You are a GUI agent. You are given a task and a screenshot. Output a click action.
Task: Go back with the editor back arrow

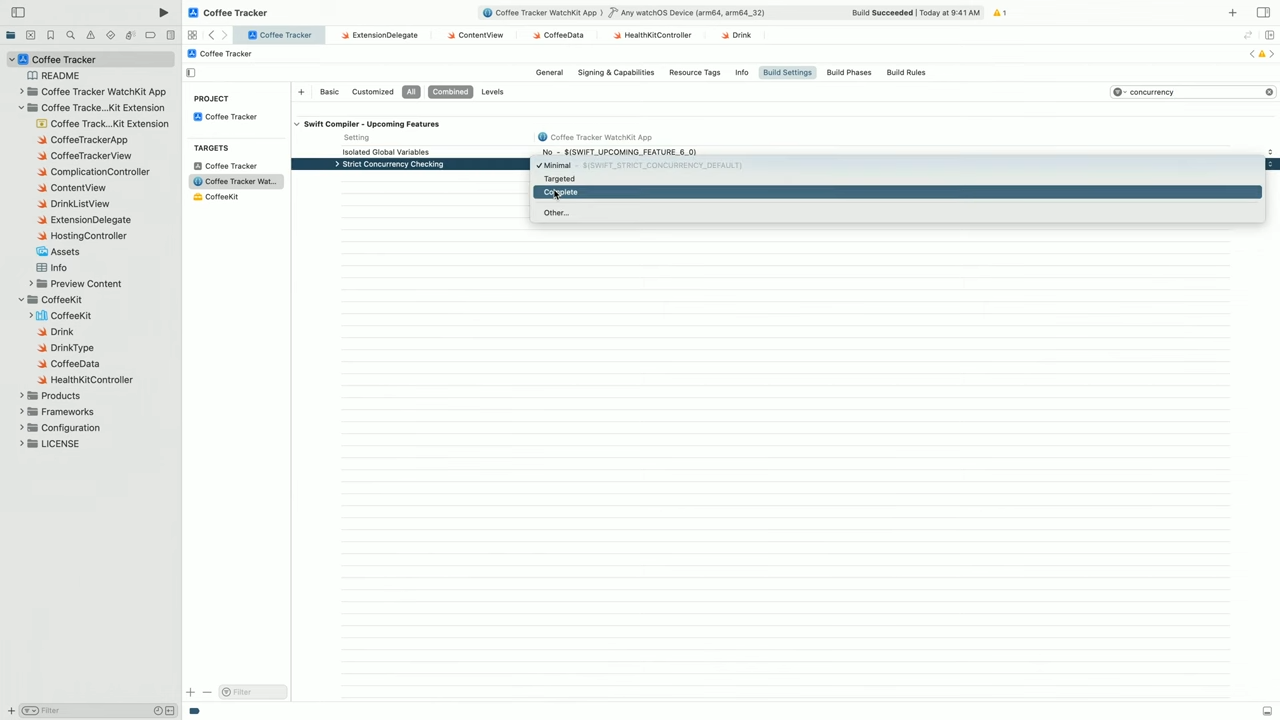(211, 35)
